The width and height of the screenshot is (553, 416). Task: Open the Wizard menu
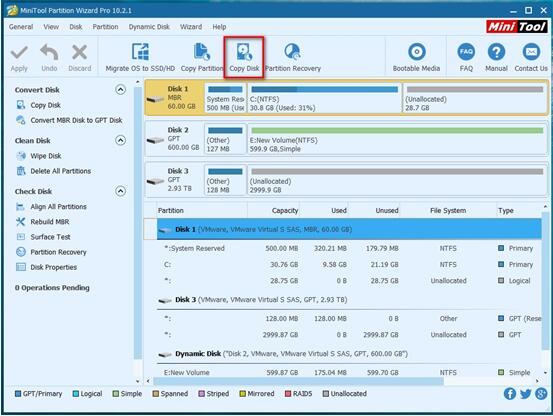click(x=191, y=27)
